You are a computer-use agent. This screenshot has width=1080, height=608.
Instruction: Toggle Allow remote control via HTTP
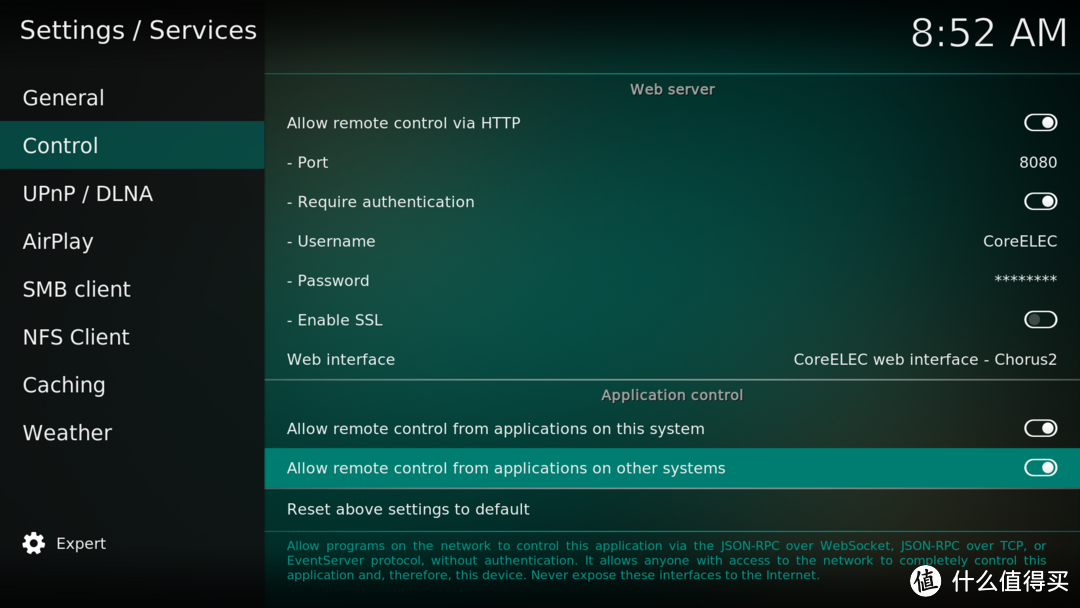[x=1040, y=123]
